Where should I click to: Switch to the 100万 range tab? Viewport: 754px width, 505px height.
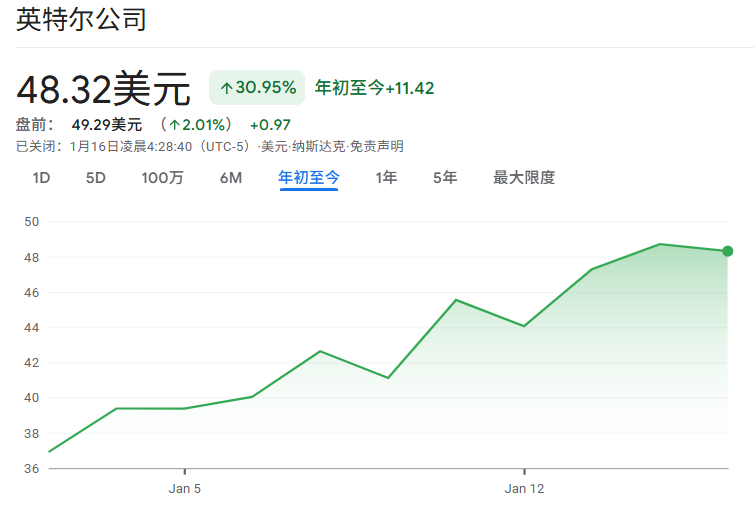(x=163, y=178)
